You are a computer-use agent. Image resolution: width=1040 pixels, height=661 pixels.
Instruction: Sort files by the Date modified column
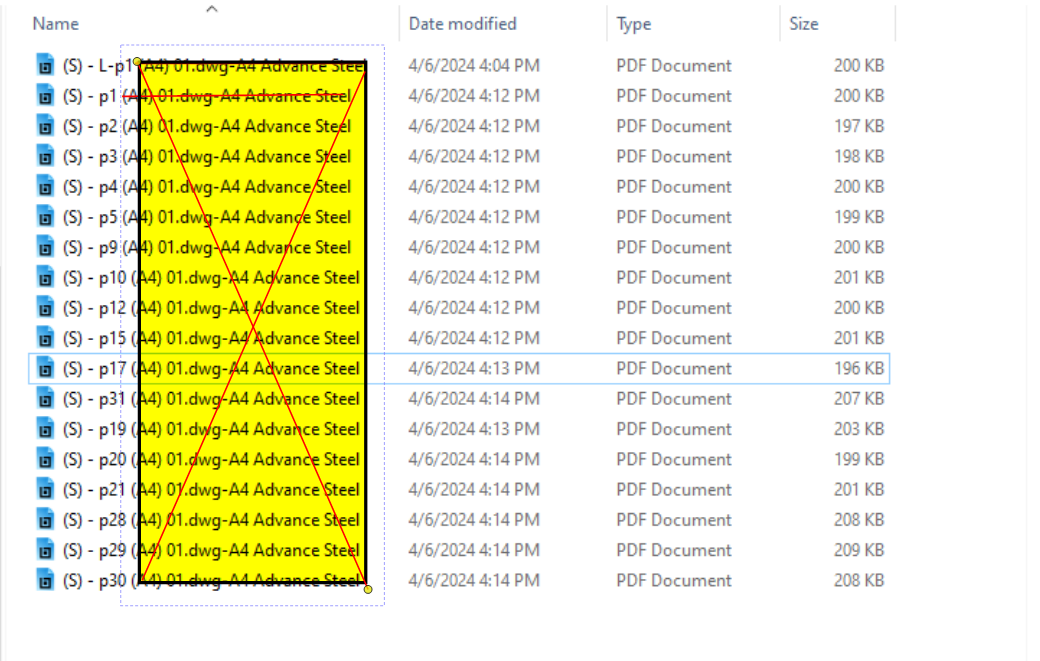(x=461, y=23)
